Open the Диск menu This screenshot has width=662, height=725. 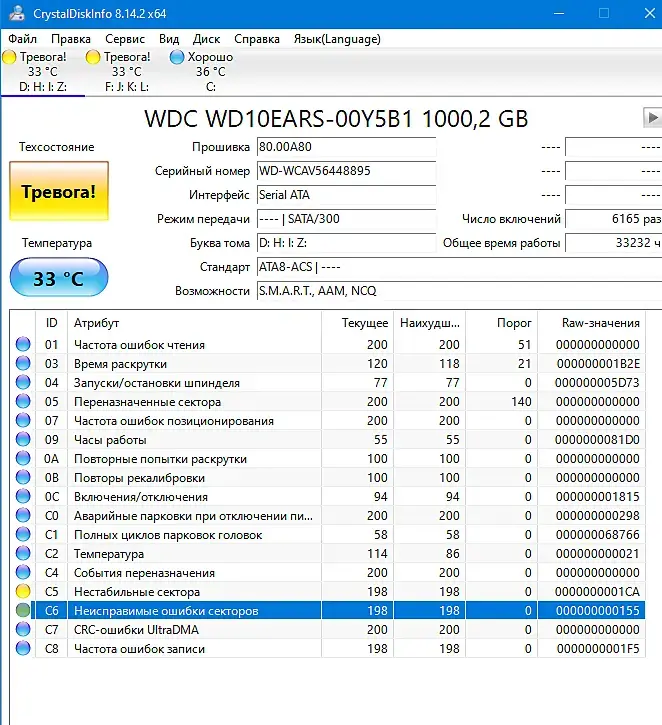(206, 39)
